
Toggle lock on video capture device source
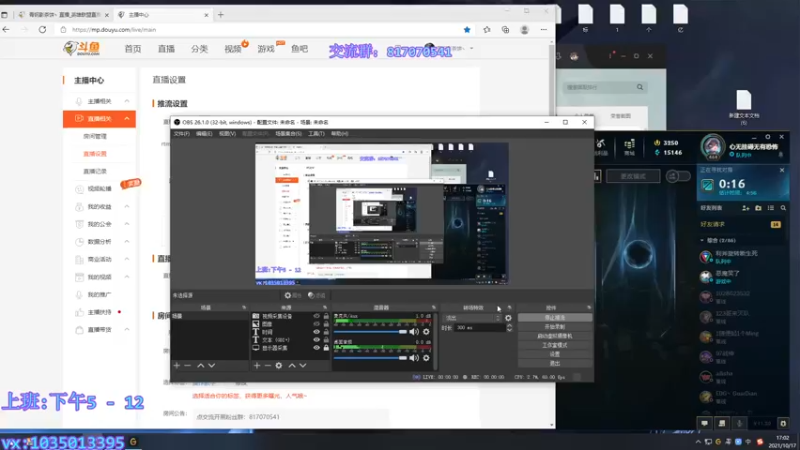point(326,316)
